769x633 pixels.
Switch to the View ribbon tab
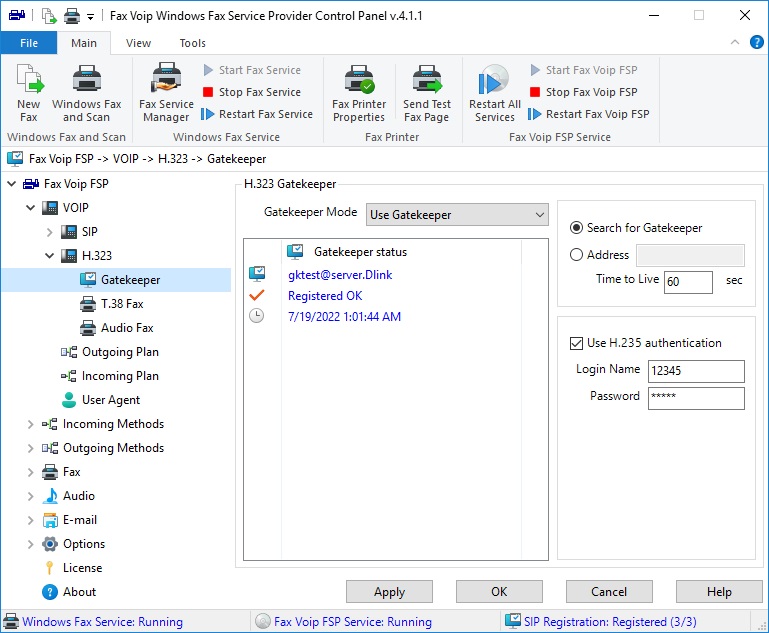pyautogui.click(x=138, y=43)
